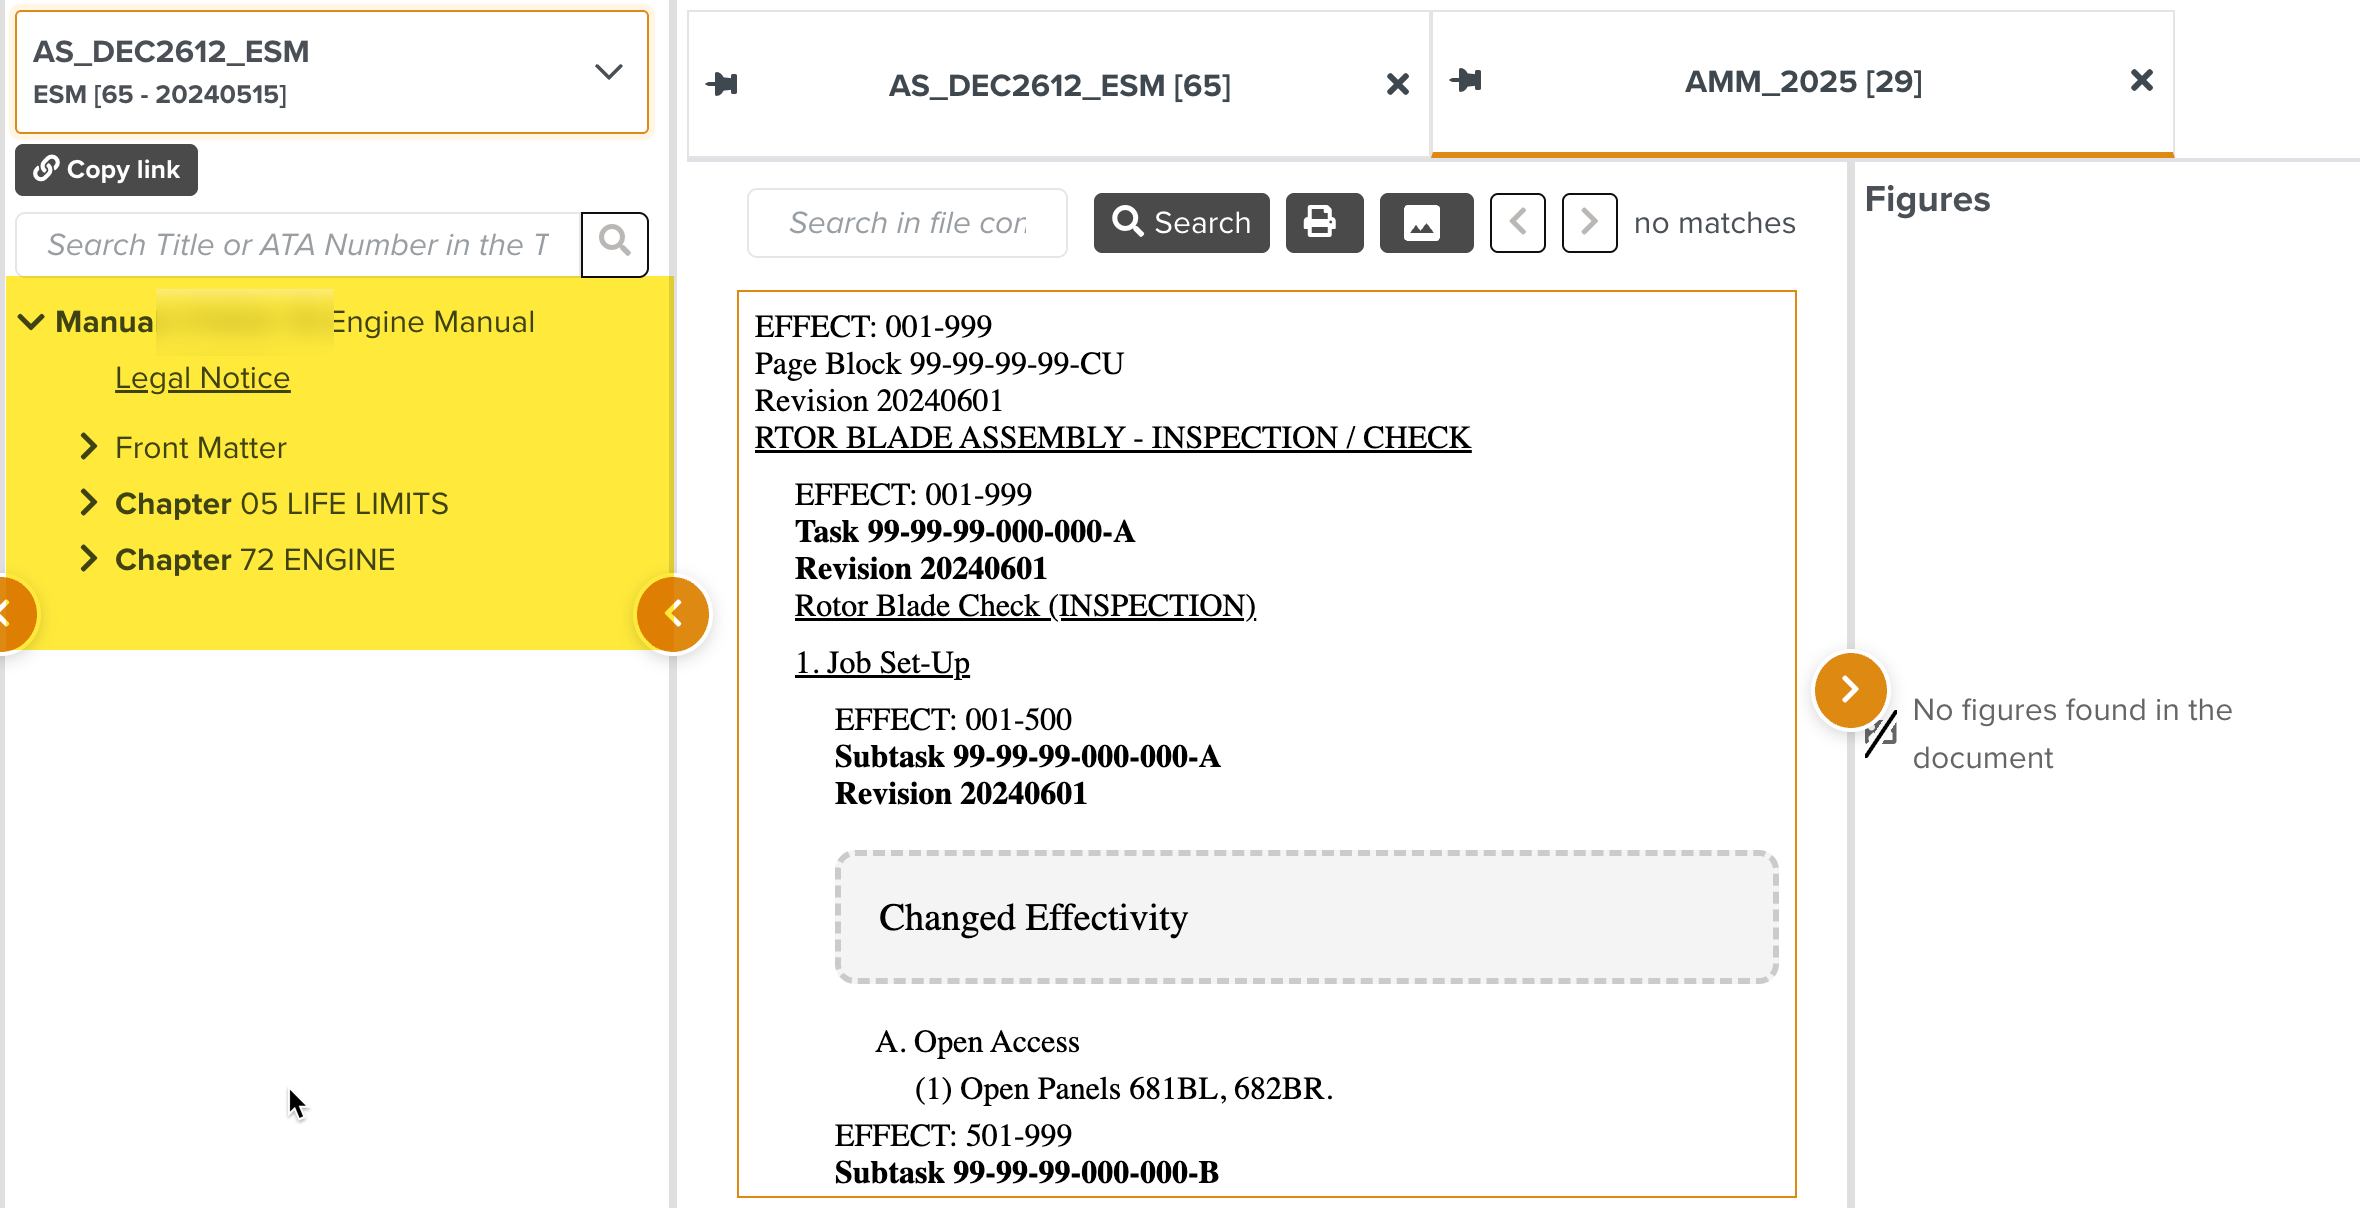Go to next search match arrow

pyautogui.click(x=1588, y=222)
